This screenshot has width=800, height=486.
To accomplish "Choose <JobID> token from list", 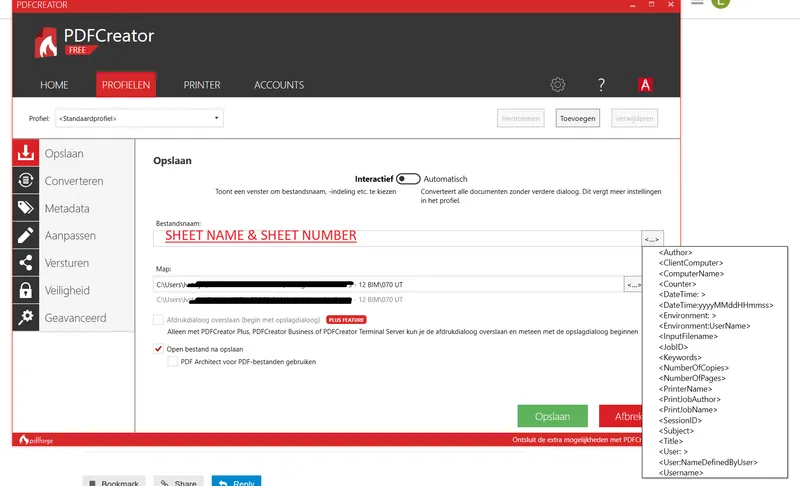I will (673, 347).
